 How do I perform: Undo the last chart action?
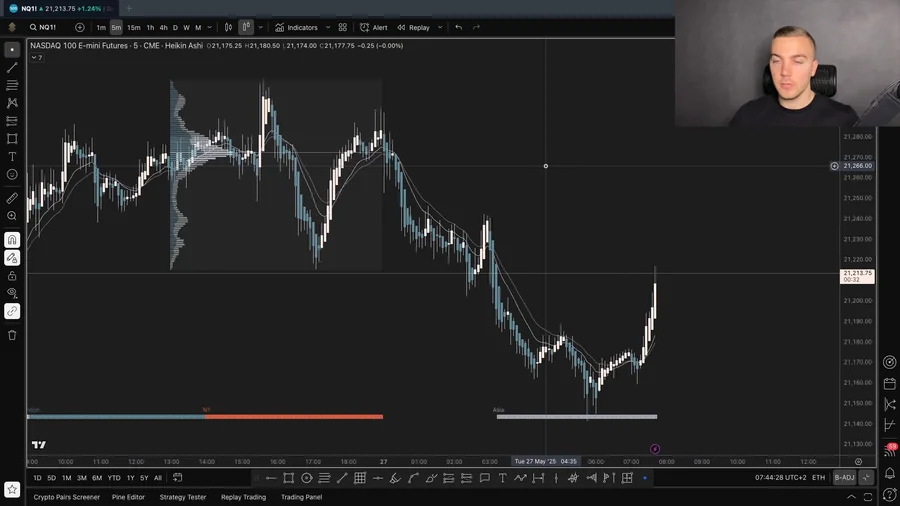pyautogui.click(x=458, y=28)
